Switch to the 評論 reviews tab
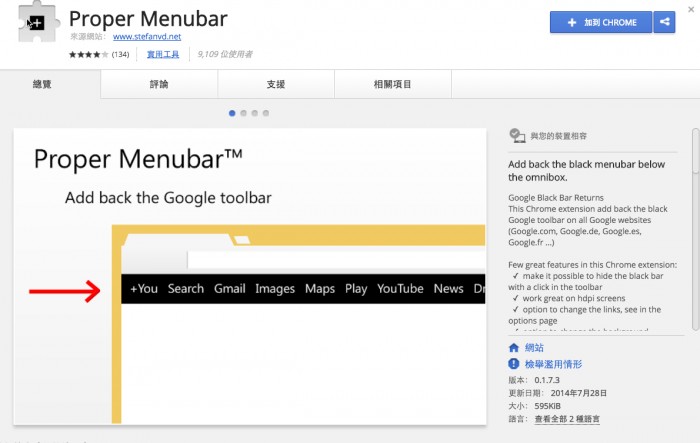700x443 pixels. pos(159,84)
